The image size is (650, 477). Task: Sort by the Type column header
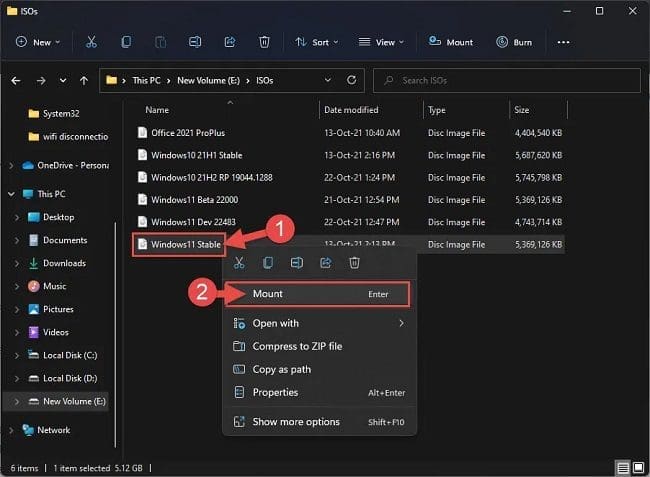click(437, 110)
